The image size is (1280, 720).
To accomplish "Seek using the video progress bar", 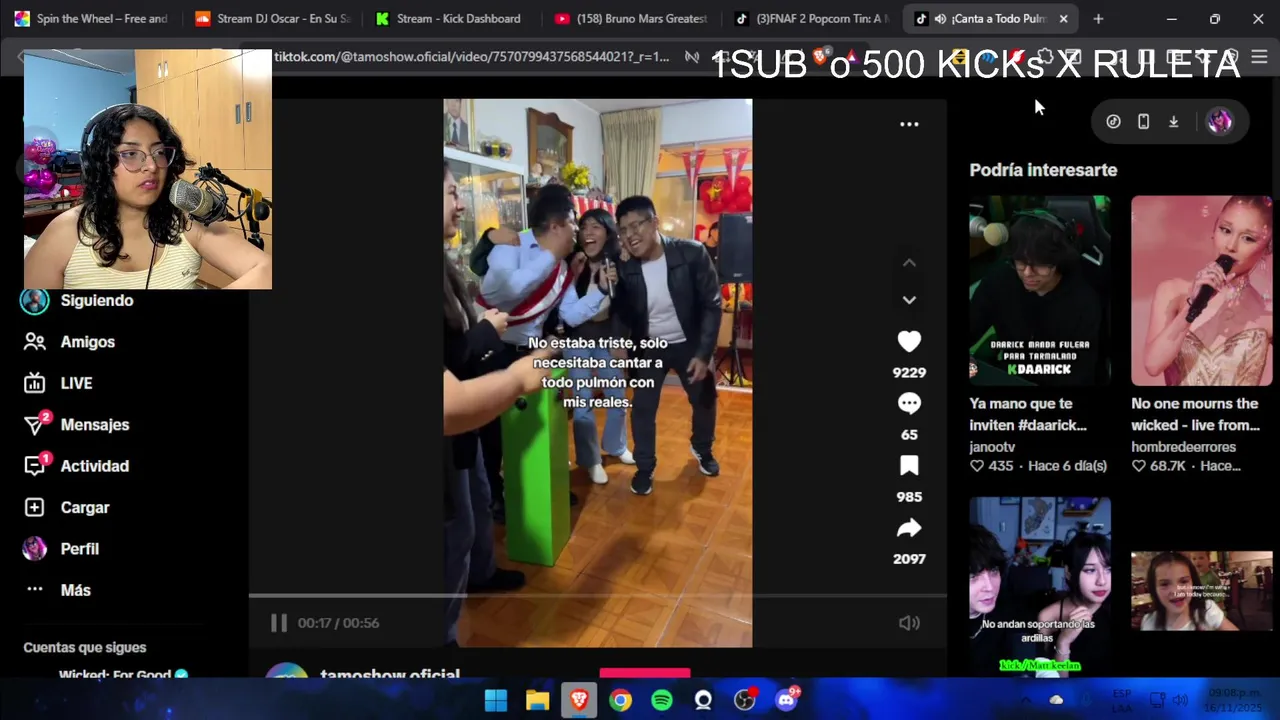I will point(597,596).
